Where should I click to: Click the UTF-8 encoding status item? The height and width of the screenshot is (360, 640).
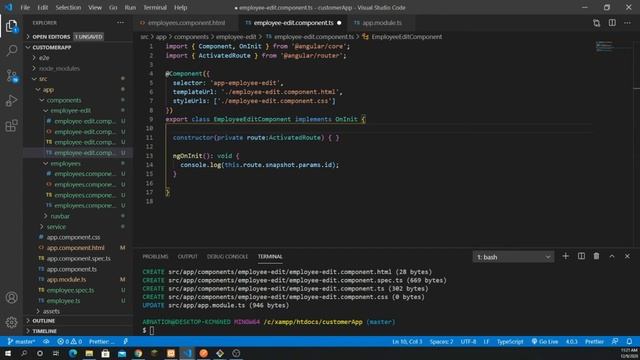click(468, 342)
